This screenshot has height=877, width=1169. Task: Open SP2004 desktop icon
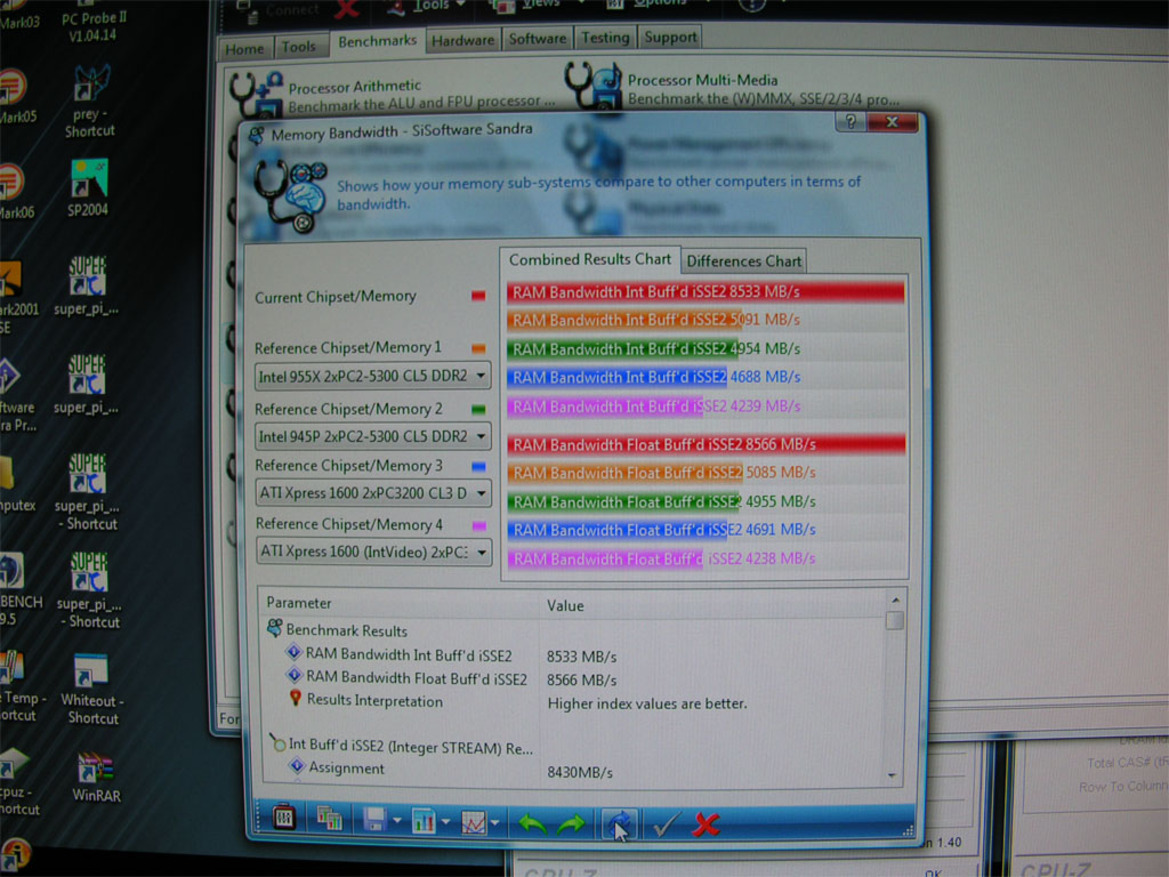point(89,188)
